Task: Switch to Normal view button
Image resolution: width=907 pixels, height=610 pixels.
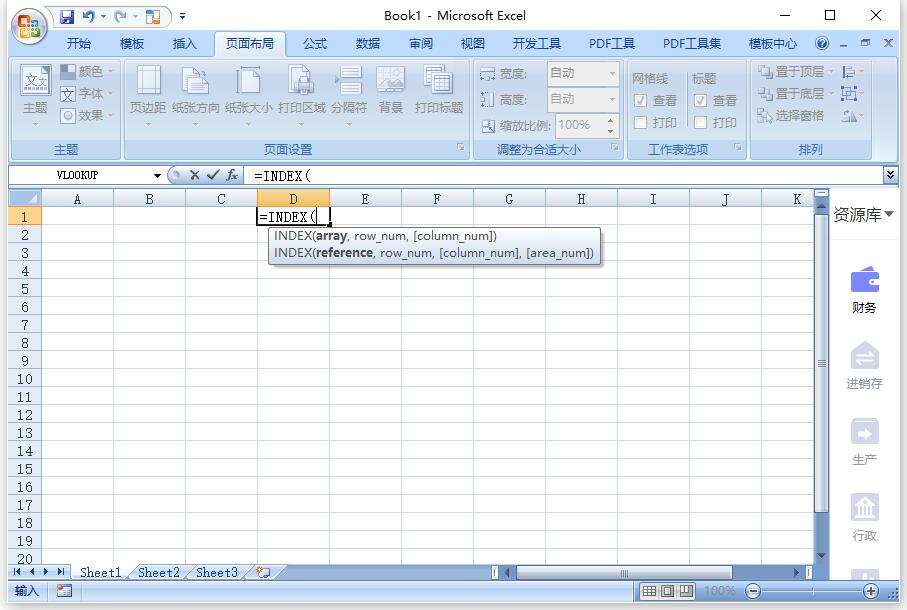Action: coord(649,591)
